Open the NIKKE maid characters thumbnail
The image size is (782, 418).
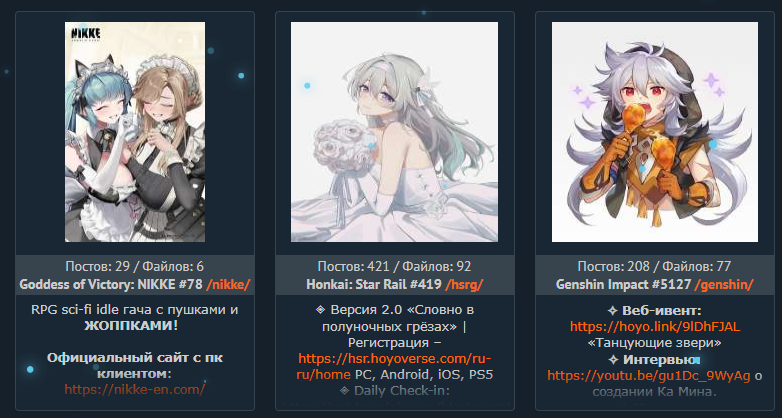coord(135,132)
